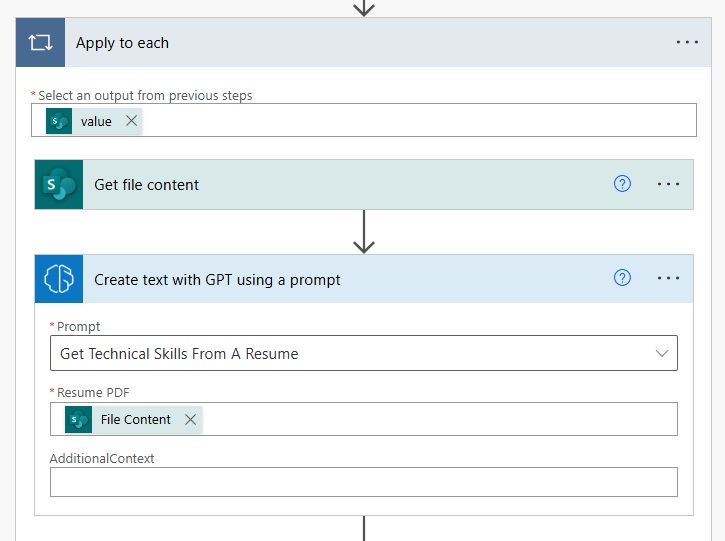Open Apply to each ellipsis menu
Screen dimensions: 725x541
687,42
